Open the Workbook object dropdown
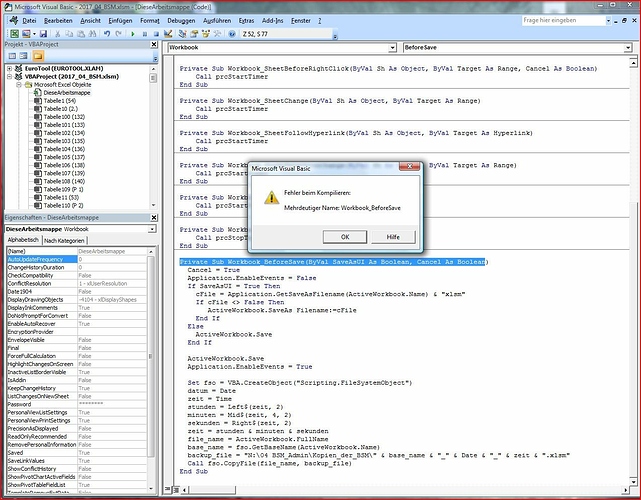Image resolution: width=641 pixels, height=500 pixels. pos(392,48)
